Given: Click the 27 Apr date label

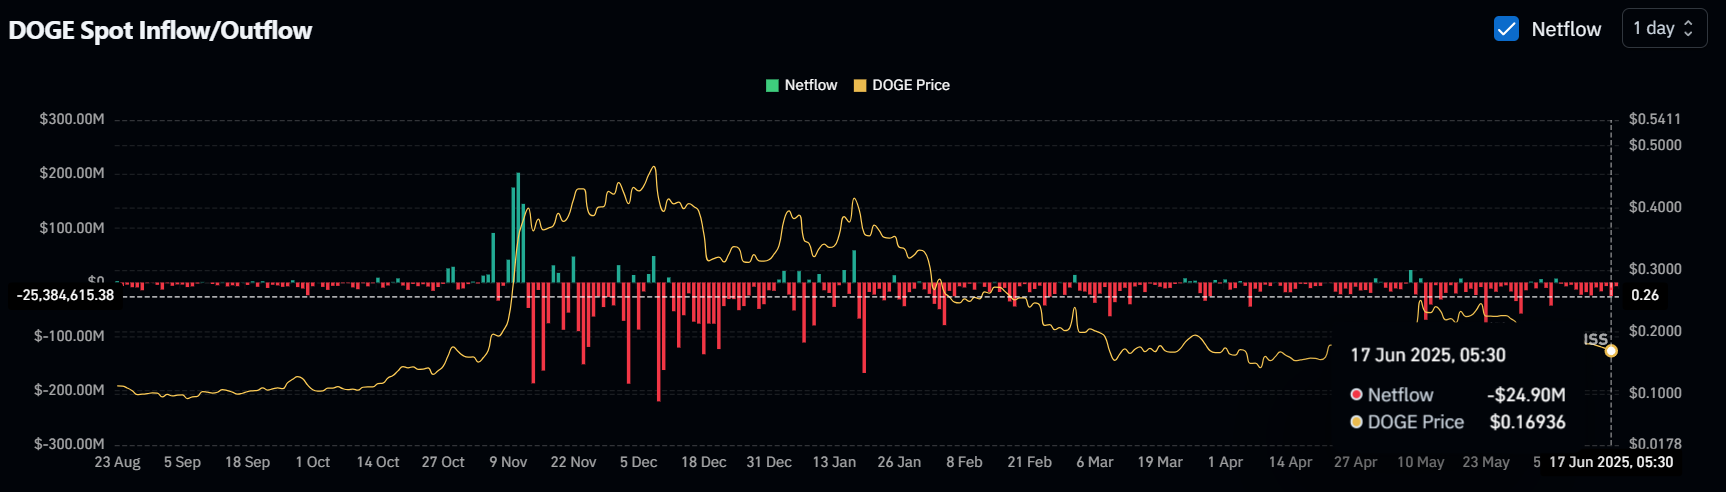Looking at the screenshot, I should [x=1355, y=462].
